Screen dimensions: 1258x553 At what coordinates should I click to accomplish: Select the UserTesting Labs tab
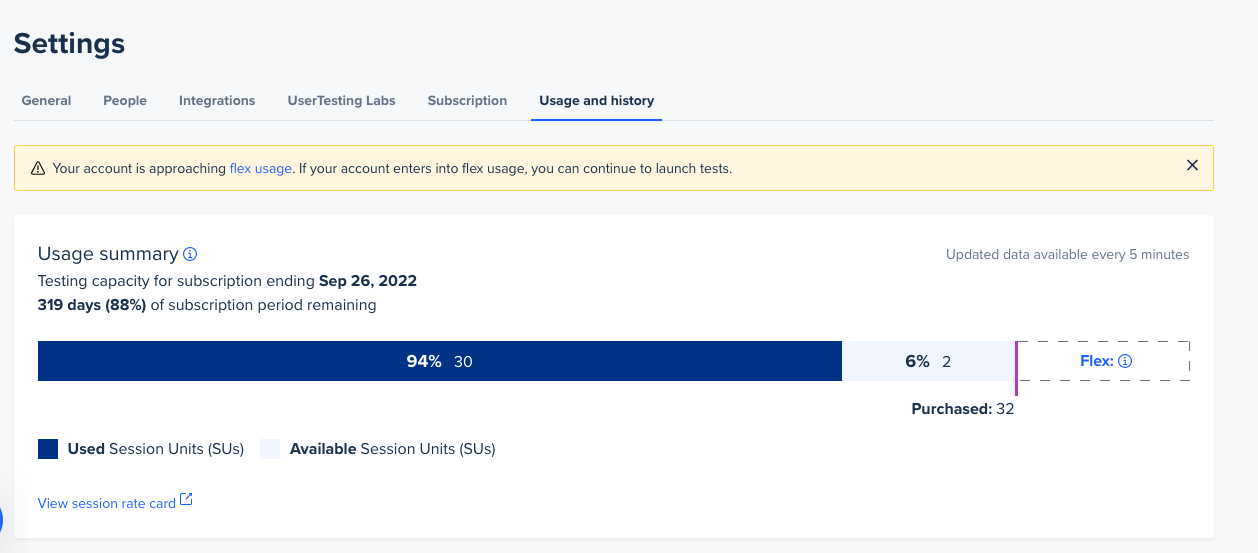[x=341, y=100]
